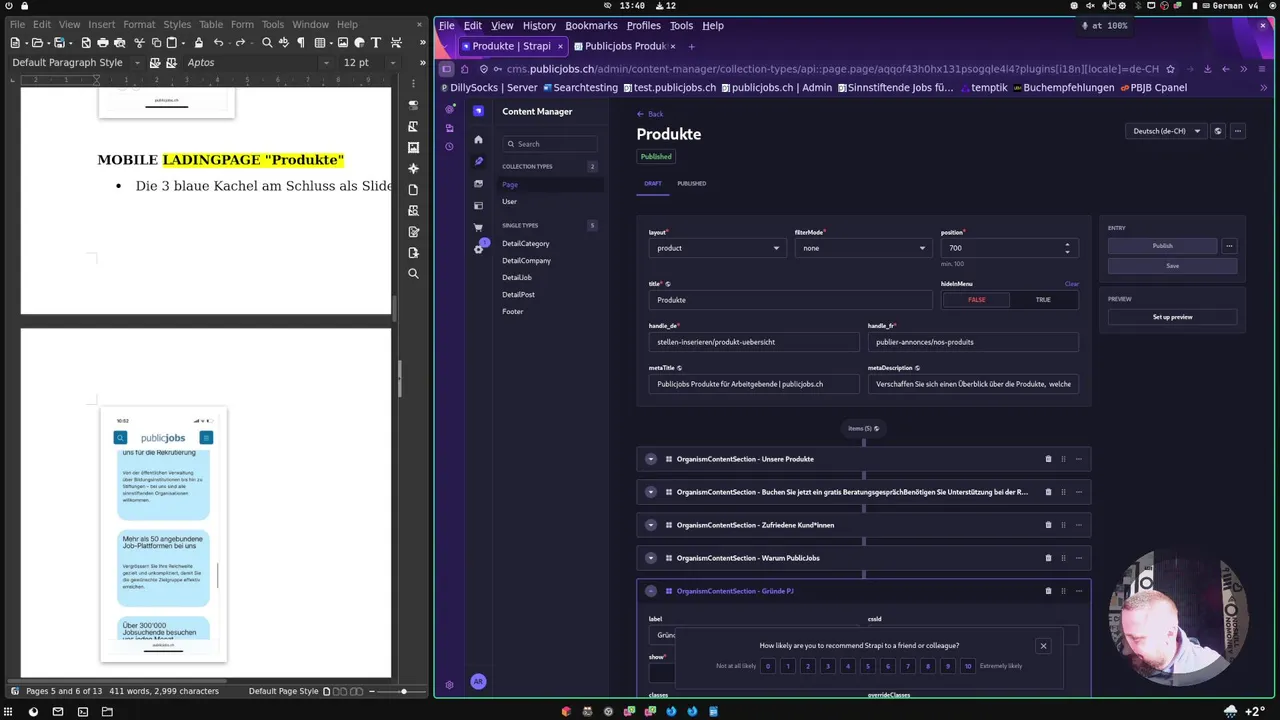This screenshot has height=720, width=1280.
Task: Click refresh/locale icon beside Deutsch dropdown
Action: 1217,131
